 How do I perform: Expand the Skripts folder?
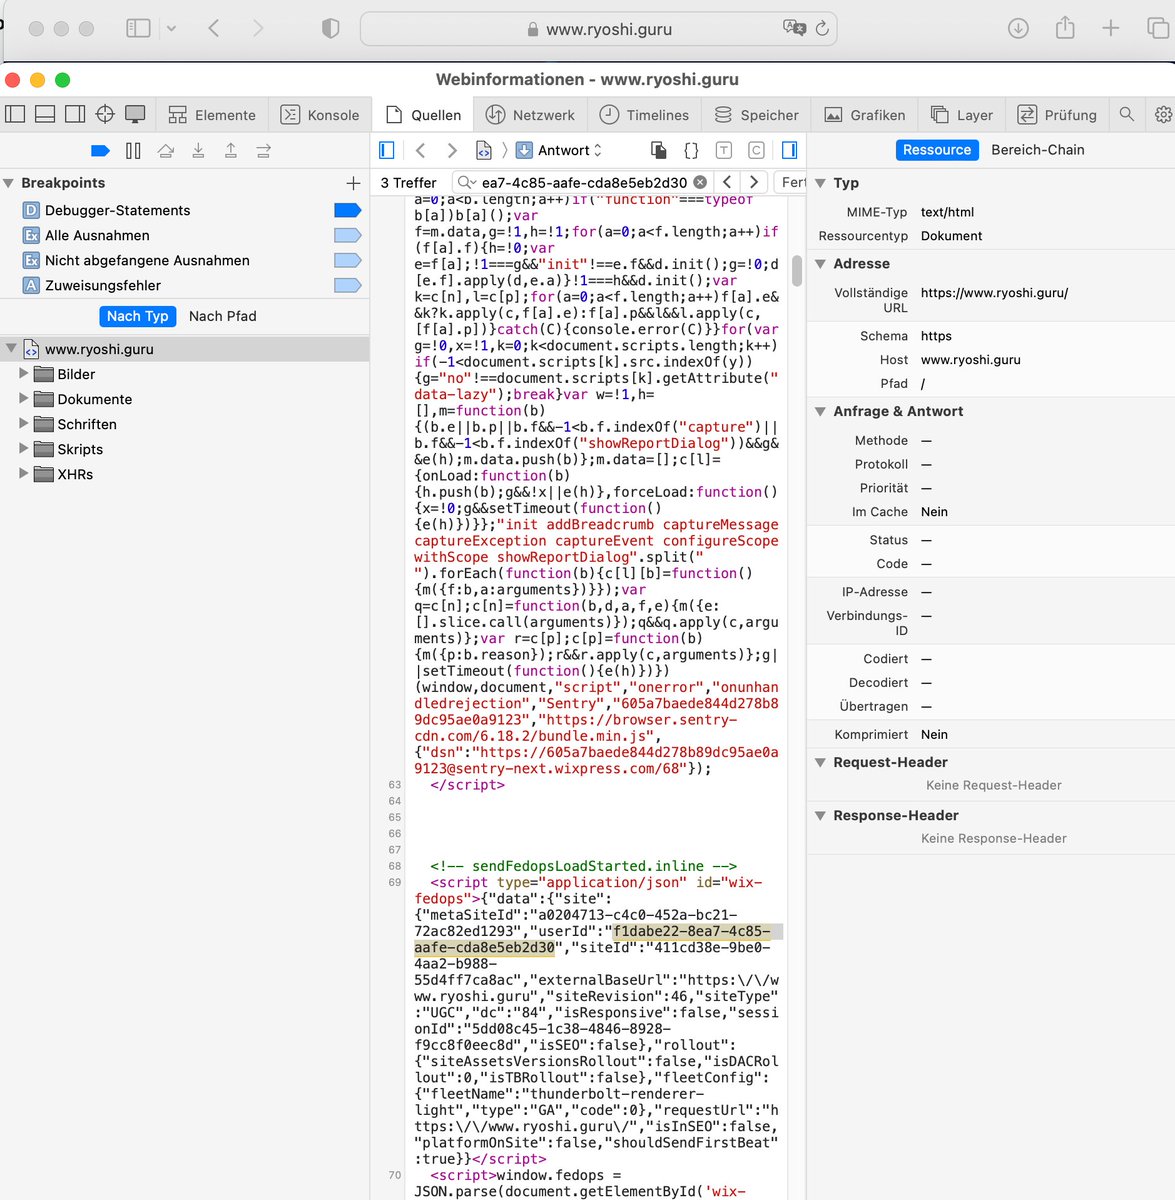24,448
